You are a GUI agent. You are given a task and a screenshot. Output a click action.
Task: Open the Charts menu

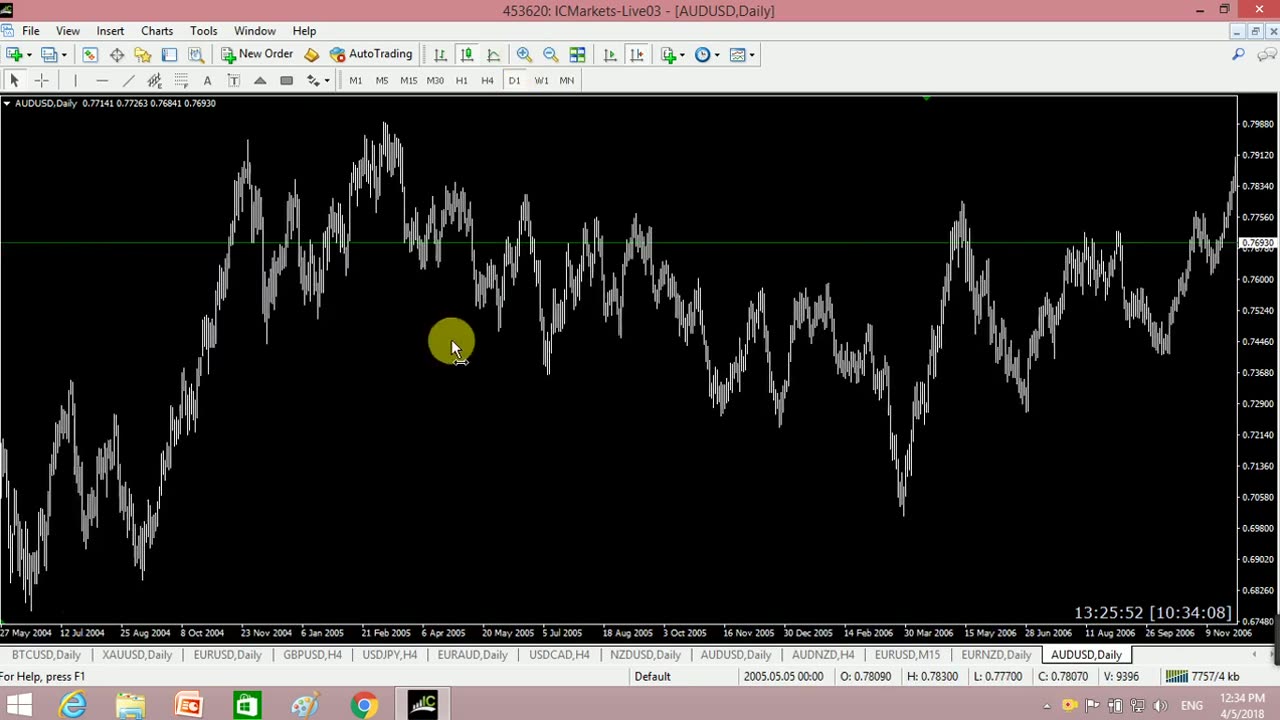pos(157,31)
